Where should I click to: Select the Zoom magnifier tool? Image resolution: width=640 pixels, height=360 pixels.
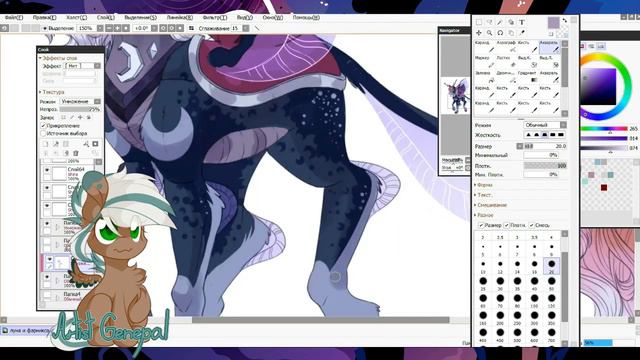pos(489,33)
